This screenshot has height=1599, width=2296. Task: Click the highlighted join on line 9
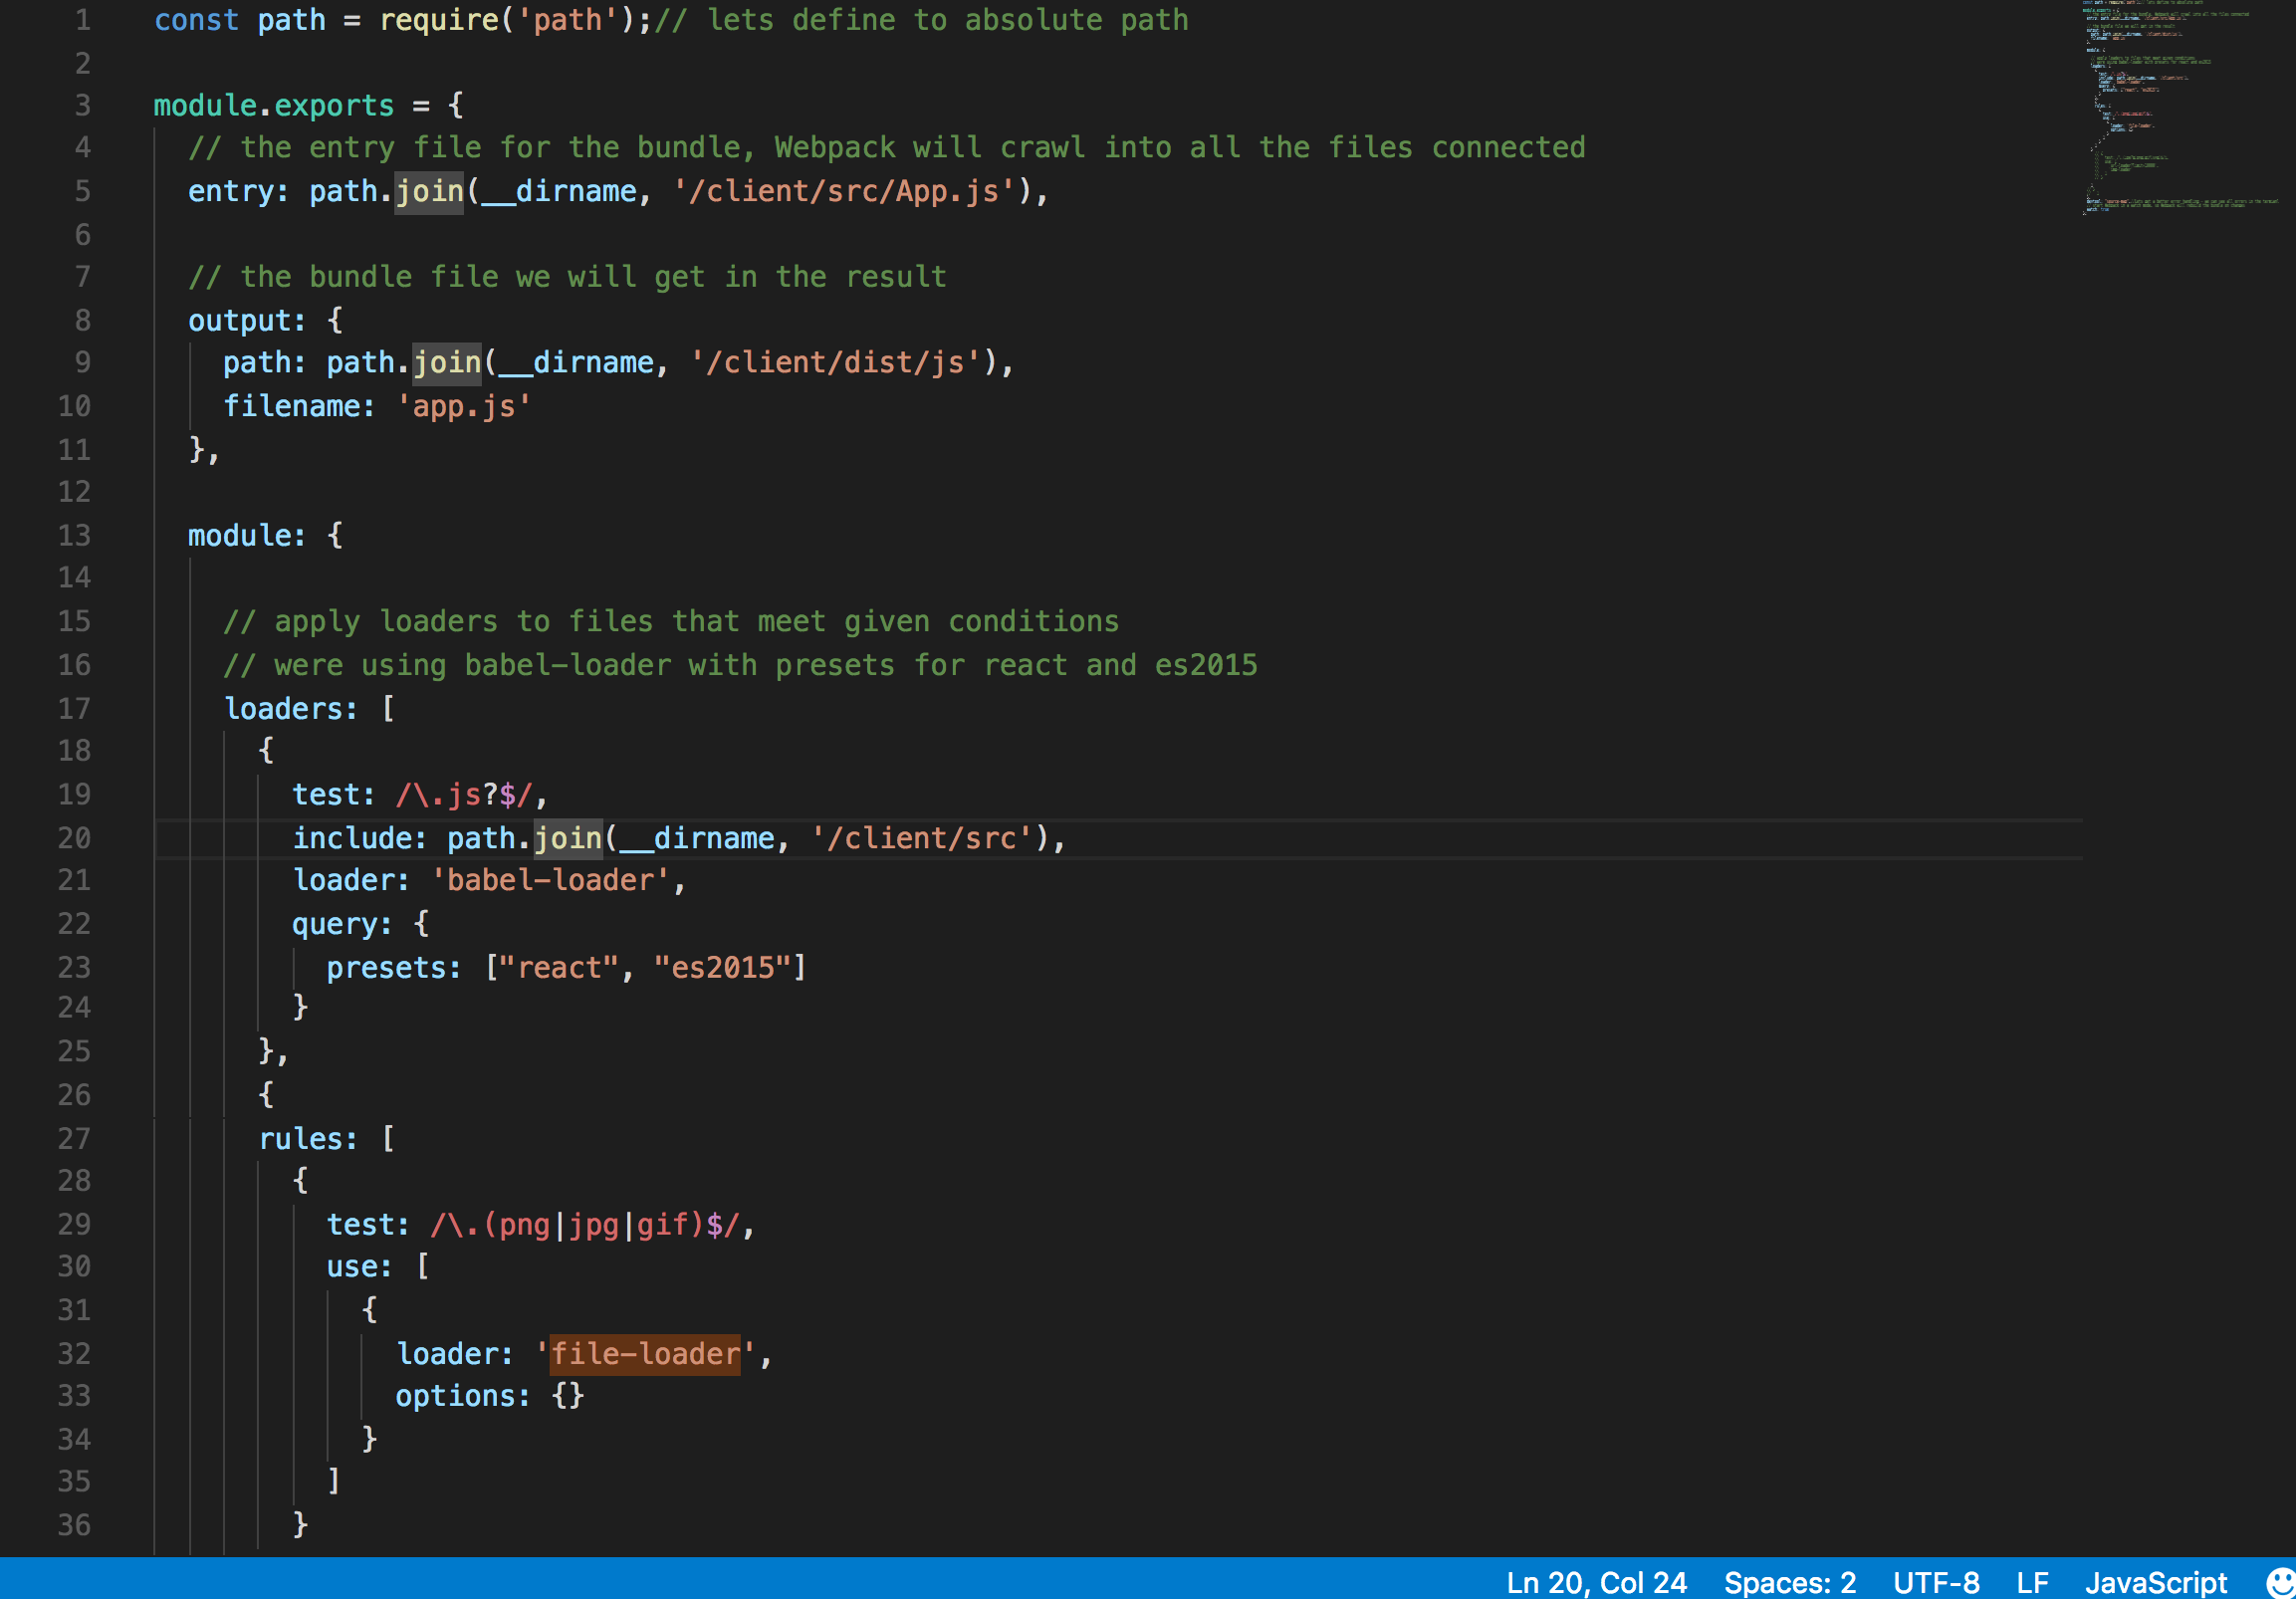447,362
